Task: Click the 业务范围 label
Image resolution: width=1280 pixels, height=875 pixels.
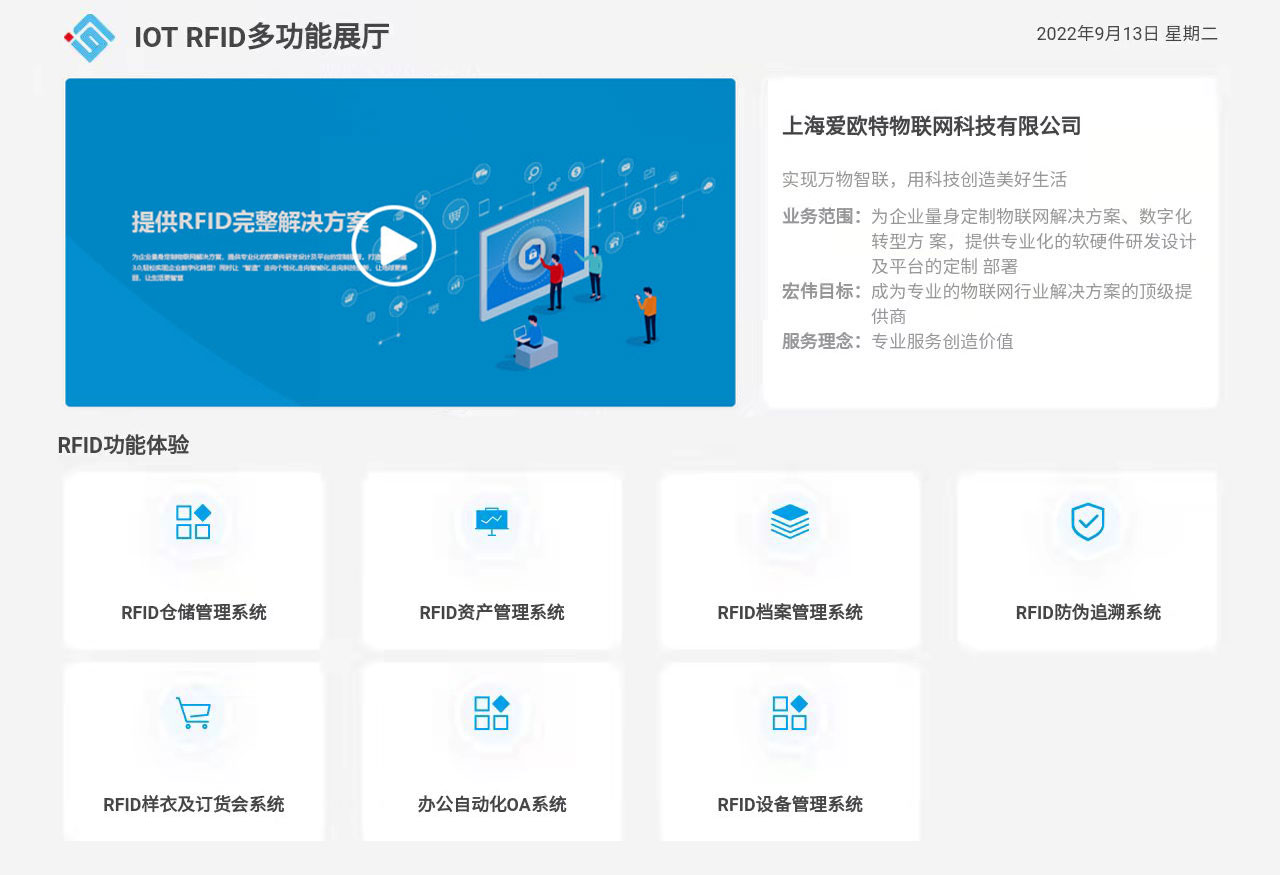Action: click(x=822, y=216)
